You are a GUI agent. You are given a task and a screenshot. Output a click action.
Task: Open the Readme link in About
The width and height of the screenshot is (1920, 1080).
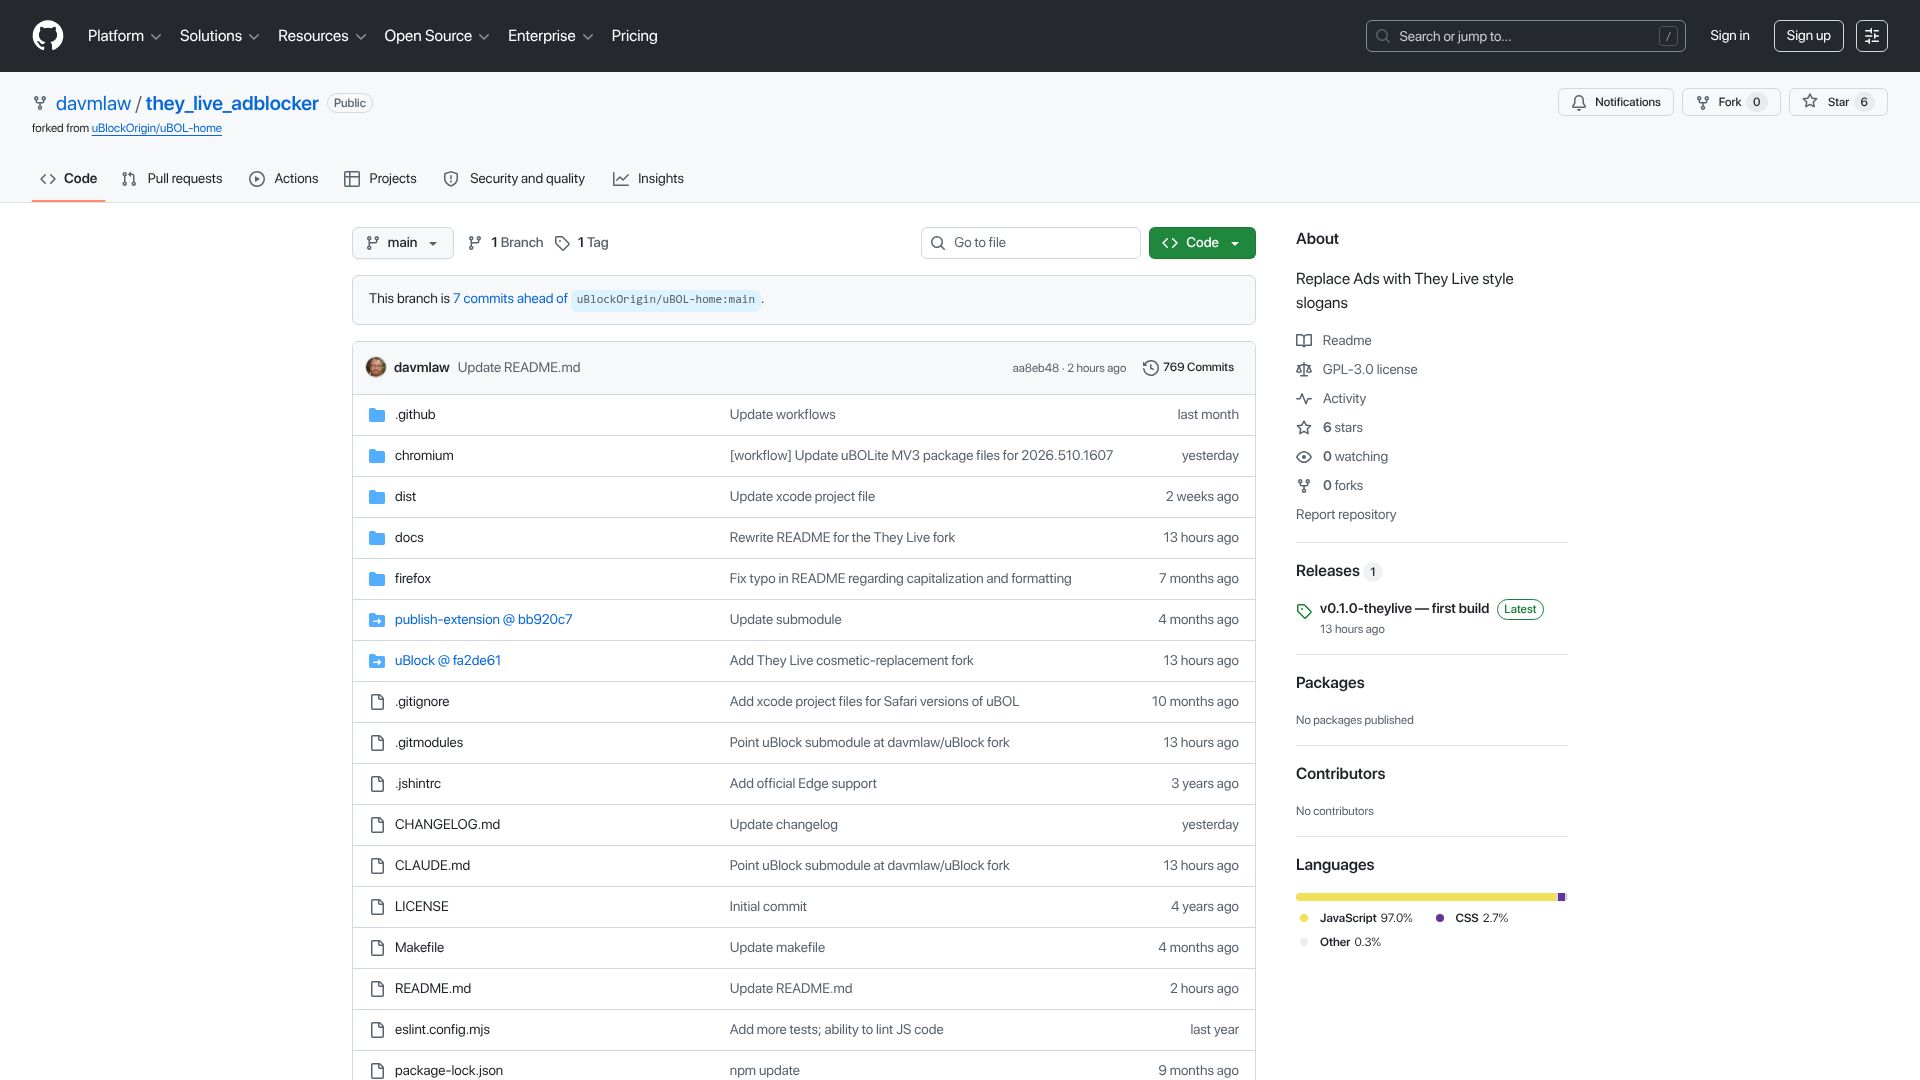(1334, 341)
